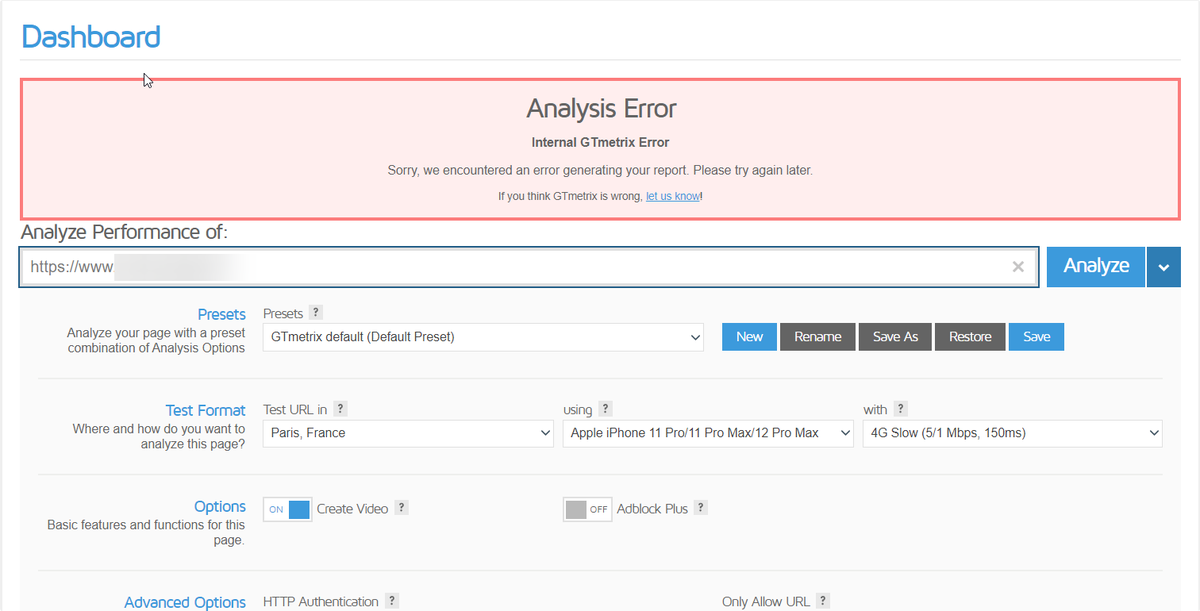Screen dimensions: 1200x611
Task: Click the Dashboard page title
Action: tap(91, 37)
